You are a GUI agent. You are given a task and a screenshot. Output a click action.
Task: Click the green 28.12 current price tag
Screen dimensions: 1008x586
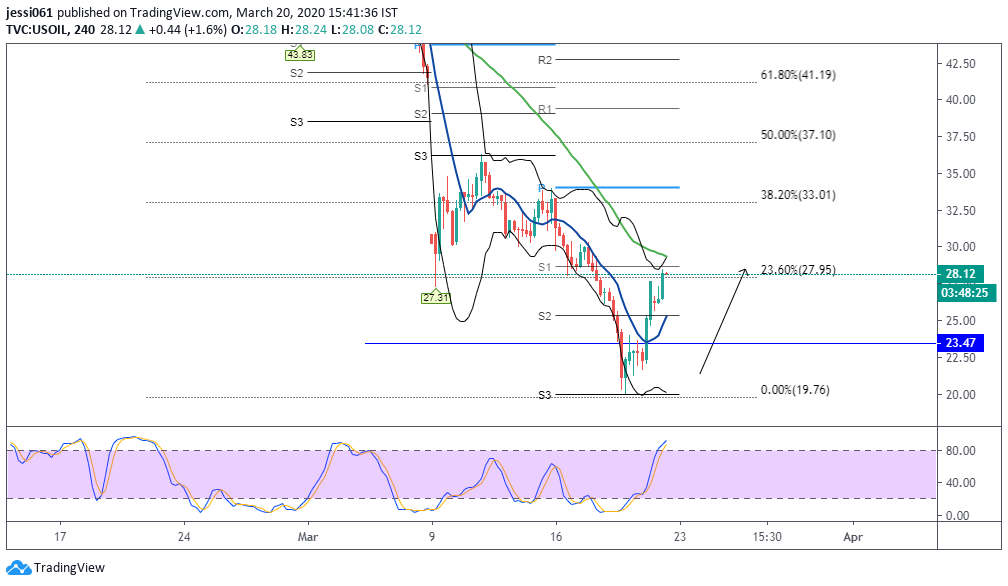(959, 274)
